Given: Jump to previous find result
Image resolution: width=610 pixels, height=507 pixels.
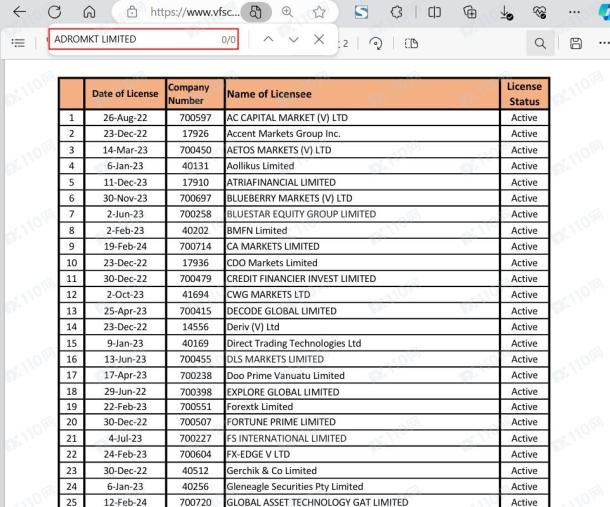Looking at the screenshot, I should tap(268, 39).
